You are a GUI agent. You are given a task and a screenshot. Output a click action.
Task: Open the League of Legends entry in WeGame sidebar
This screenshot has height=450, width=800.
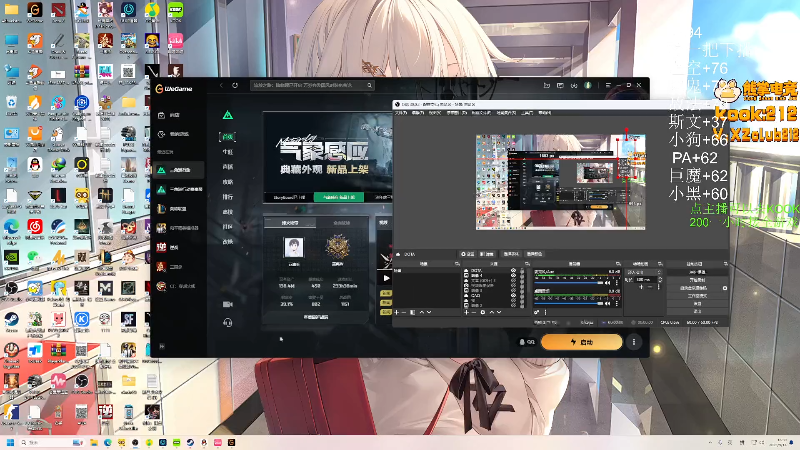pyautogui.click(x=178, y=209)
